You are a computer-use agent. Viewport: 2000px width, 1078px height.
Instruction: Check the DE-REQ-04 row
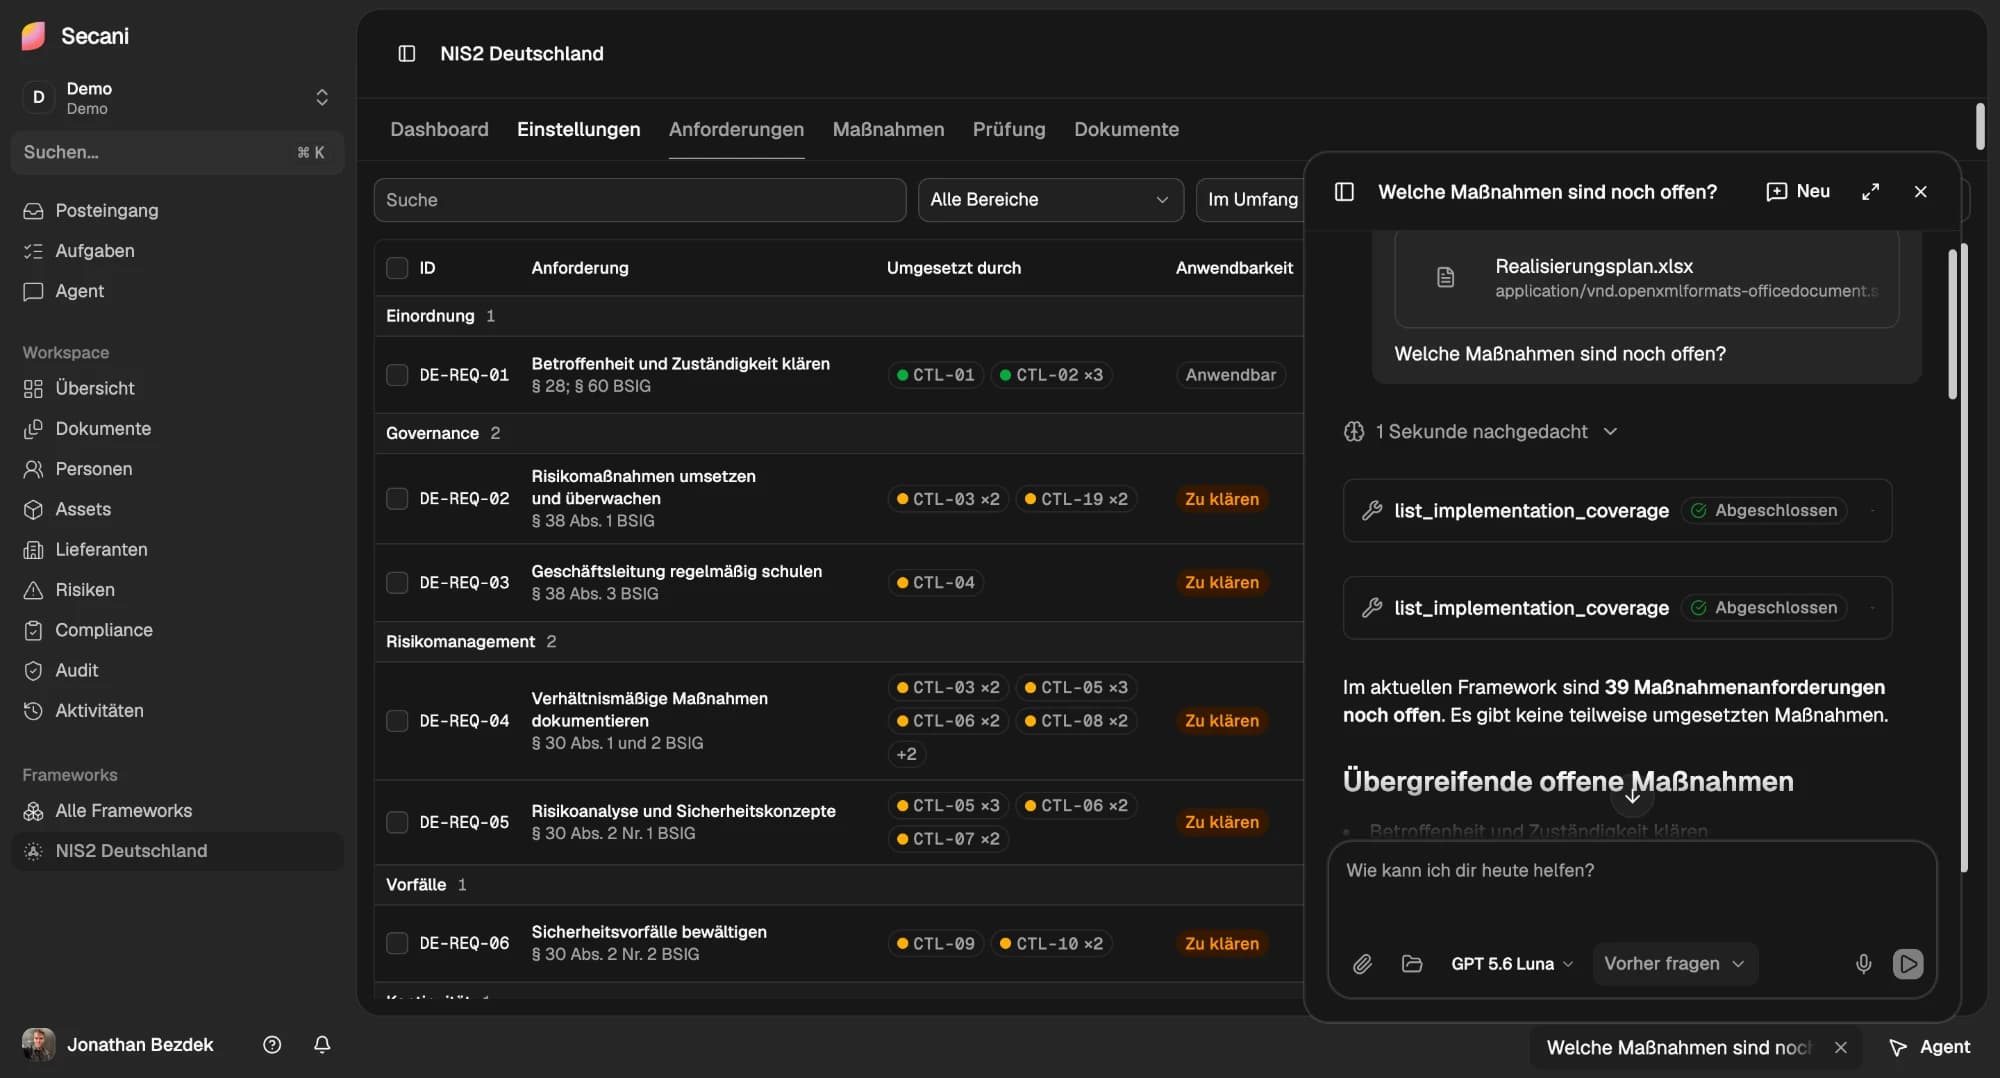[x=397, y=721]
